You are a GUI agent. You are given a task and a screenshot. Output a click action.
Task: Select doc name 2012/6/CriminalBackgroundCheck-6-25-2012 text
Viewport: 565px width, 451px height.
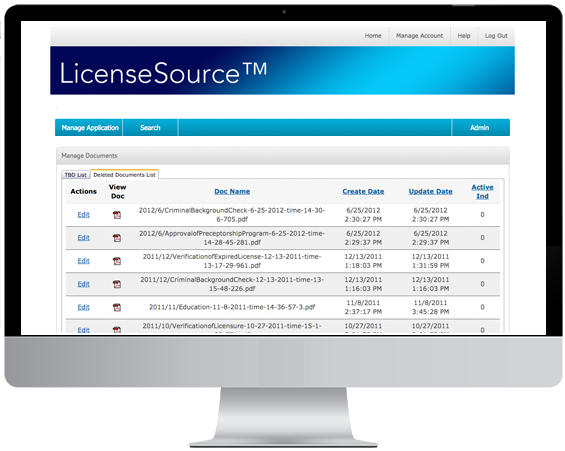(x=232, y=215)
